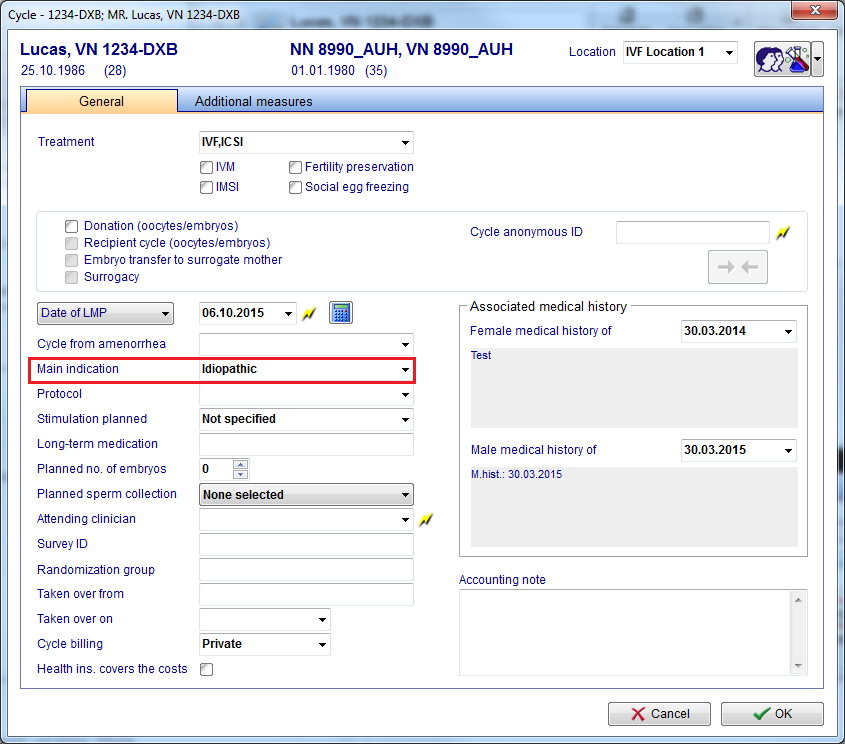Check Recipient cycle (oocytes/embryos) option
The width and height of the screenshot is (845, 744).
click(71, 244)
